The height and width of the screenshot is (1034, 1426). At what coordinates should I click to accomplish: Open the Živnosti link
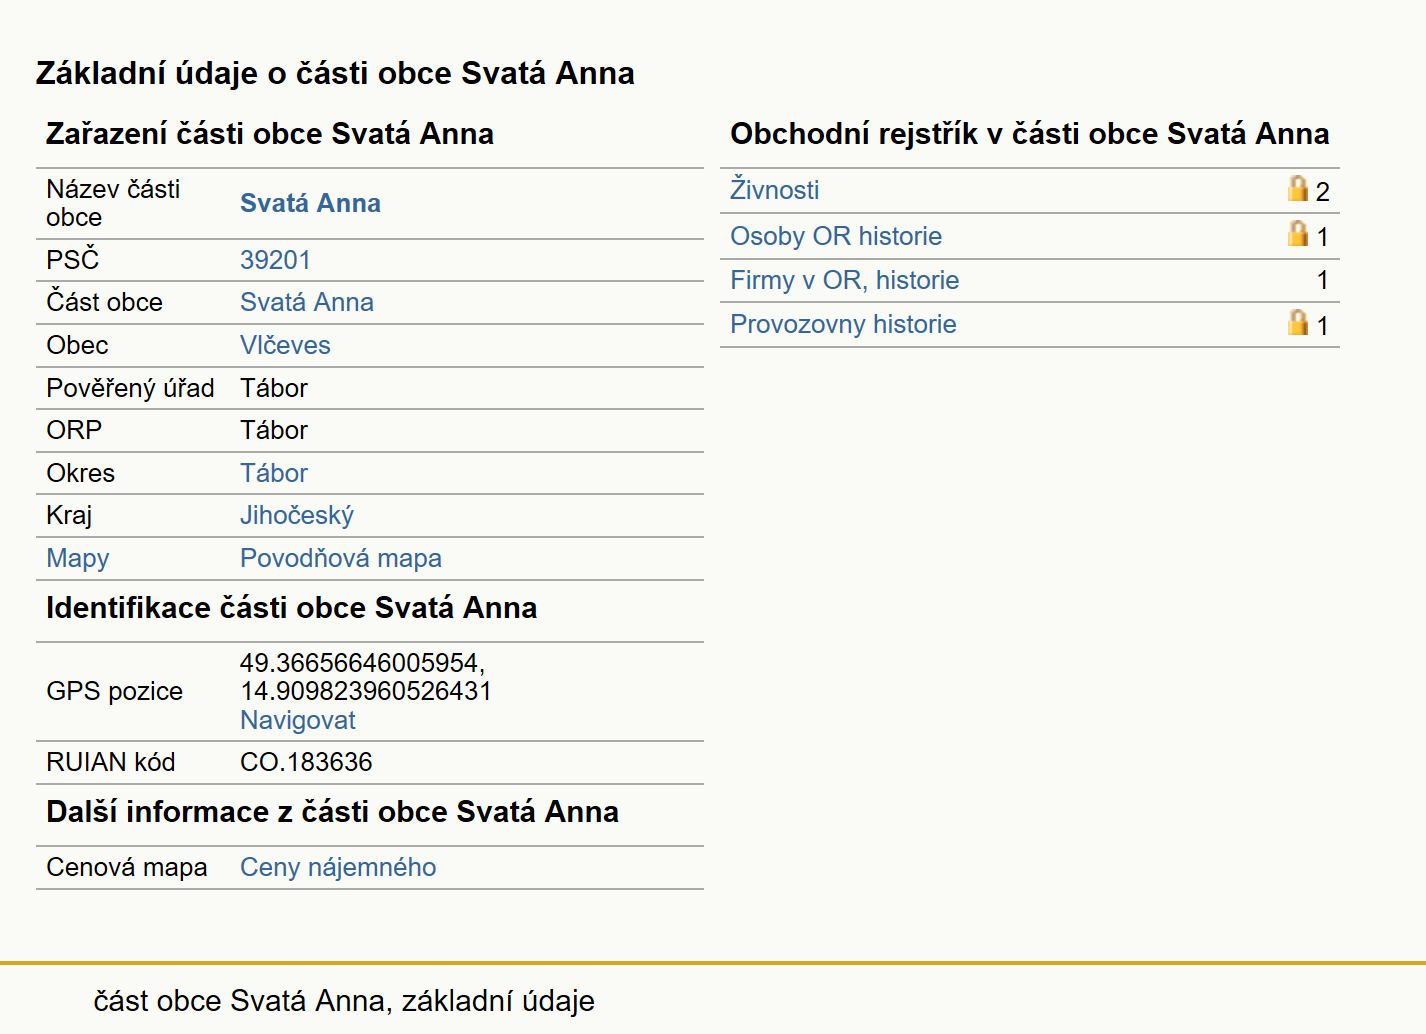coord(774,190)
